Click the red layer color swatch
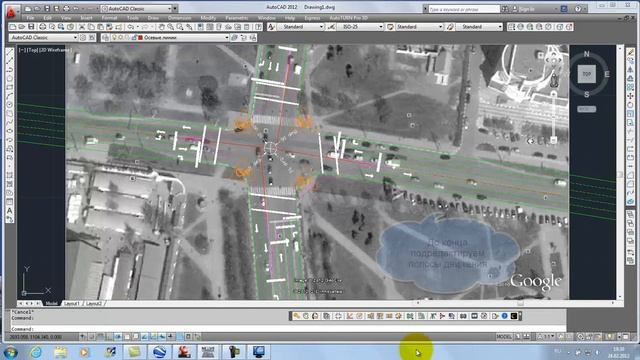 point(140,38)
